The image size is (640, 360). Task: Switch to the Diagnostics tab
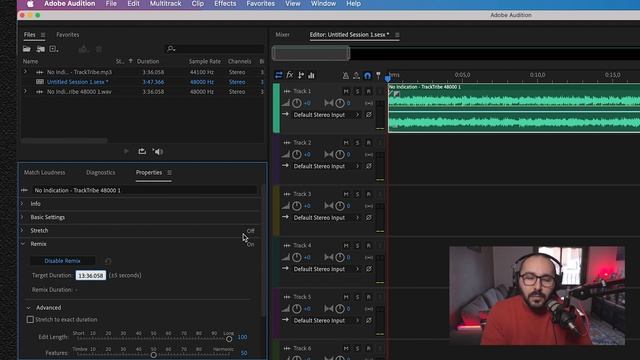pos(100,173)
